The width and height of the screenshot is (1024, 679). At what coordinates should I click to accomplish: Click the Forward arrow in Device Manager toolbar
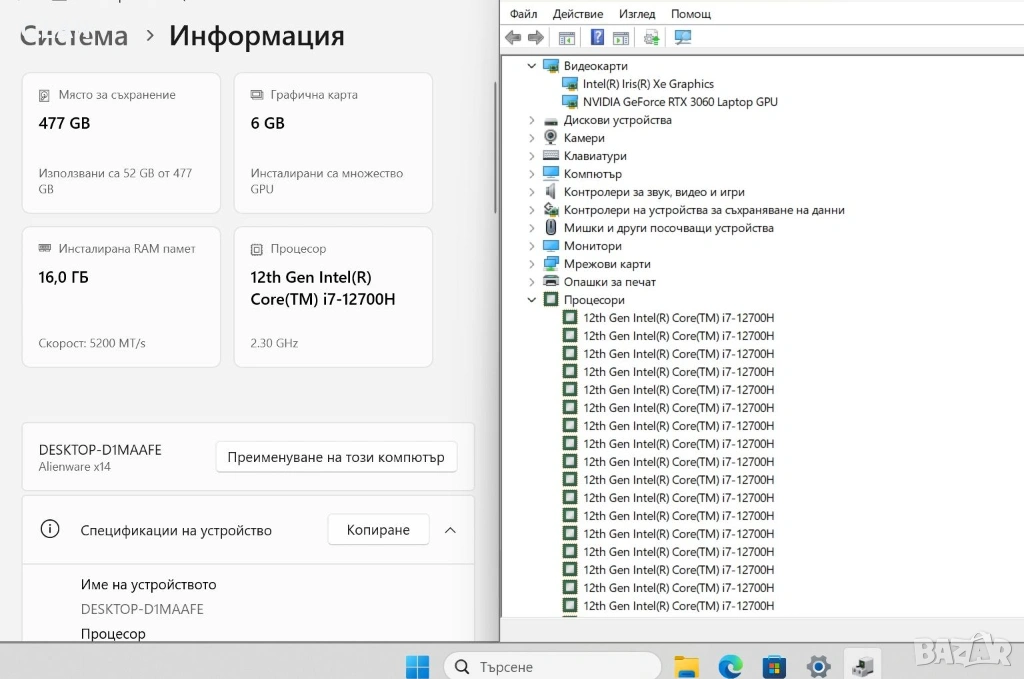536,38
